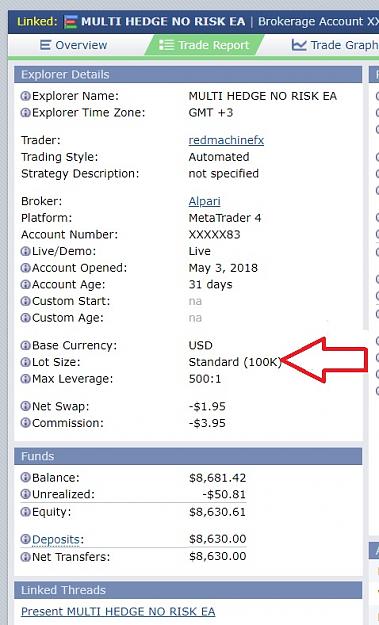Click info icon next to Max Leverage
This screenshot has height=625, width=379.
click(26, 379)
